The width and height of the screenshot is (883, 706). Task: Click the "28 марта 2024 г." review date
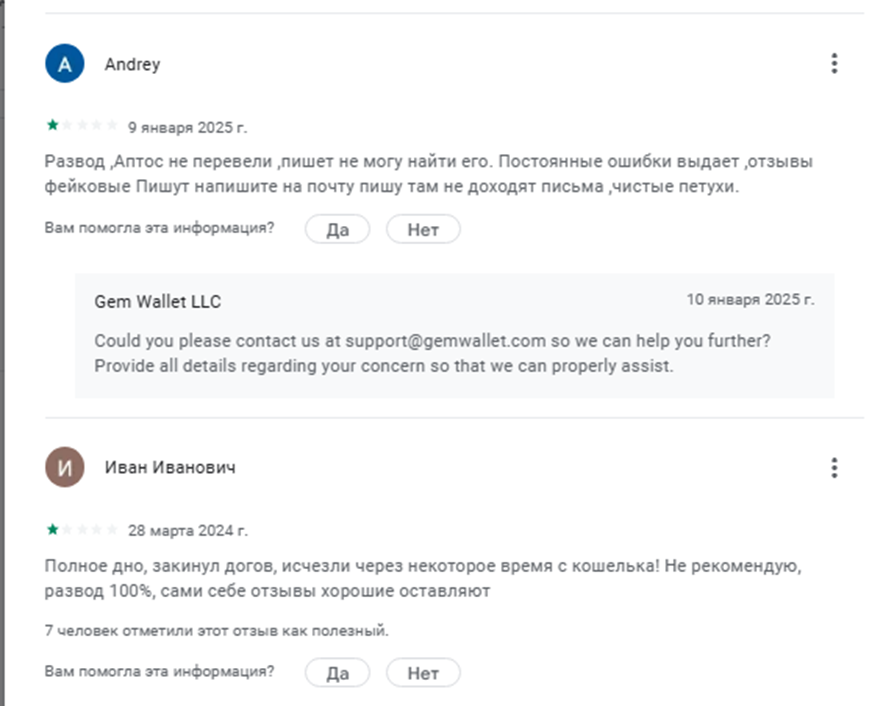188,530
